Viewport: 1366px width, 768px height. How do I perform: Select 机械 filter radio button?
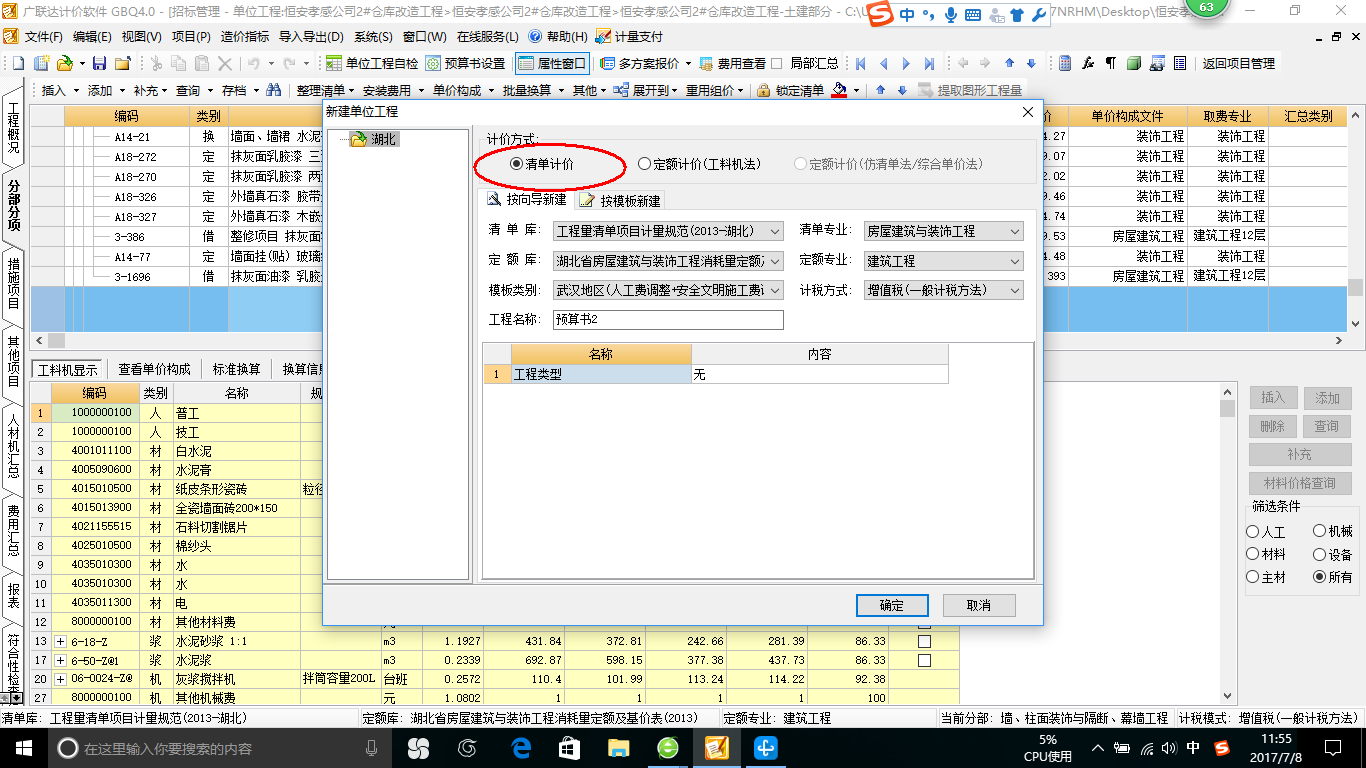click(1320, 532)
